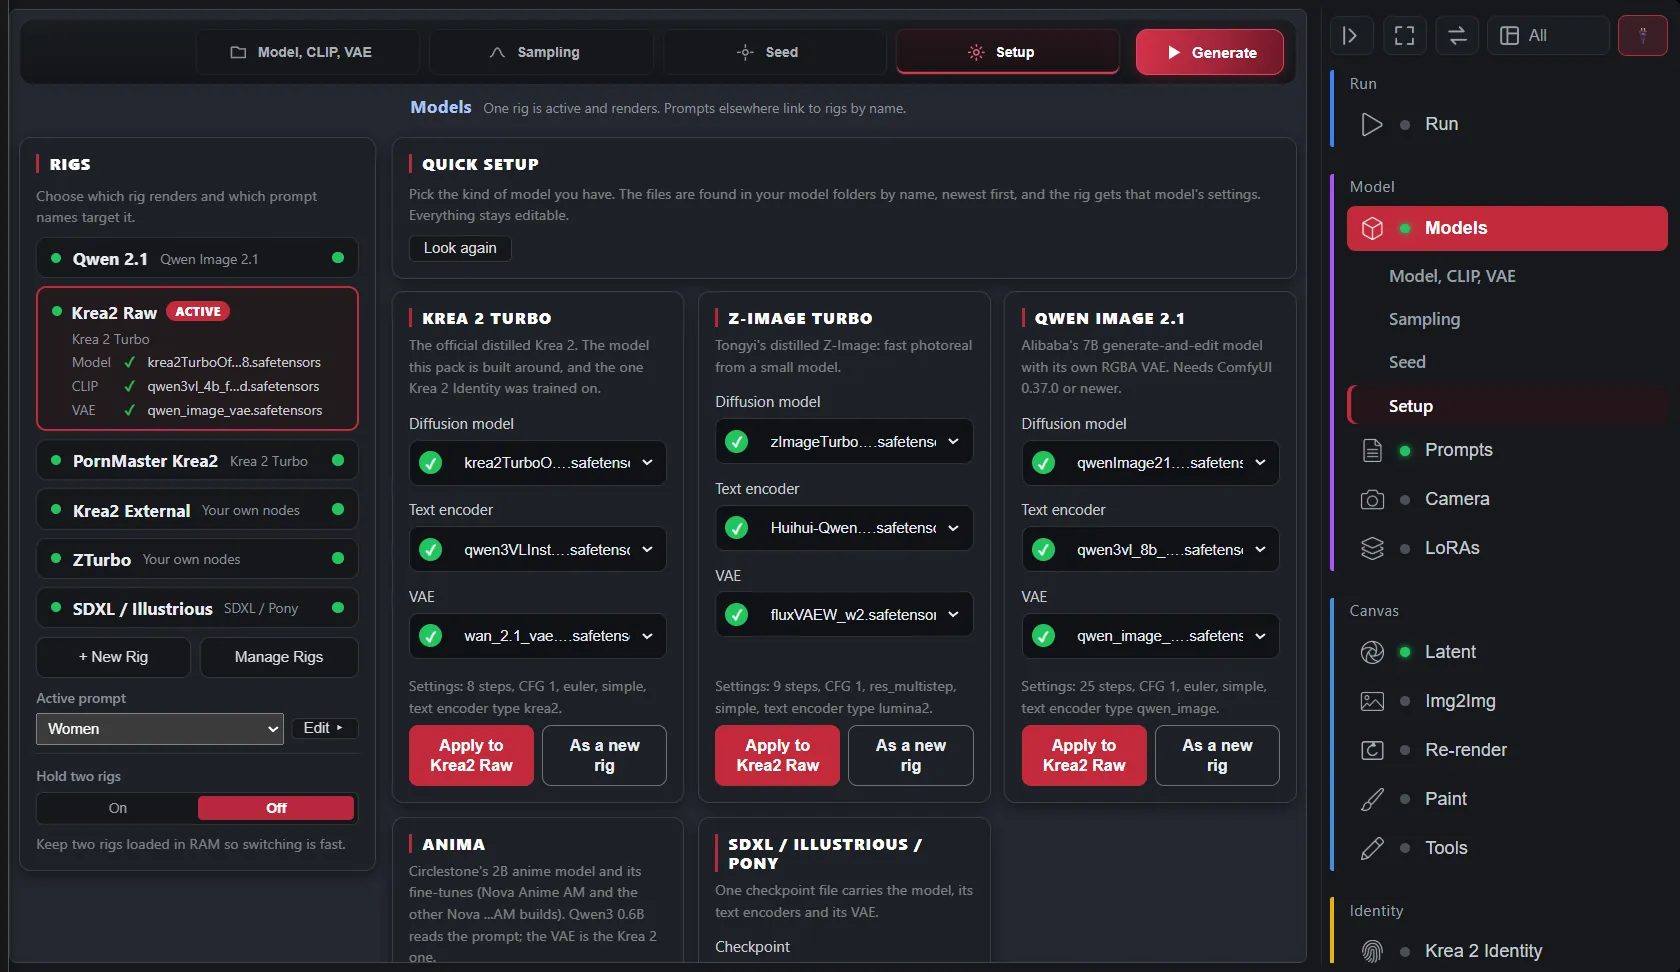
Task: Click the Tools pencil icon
Action: pos(1372,848)
